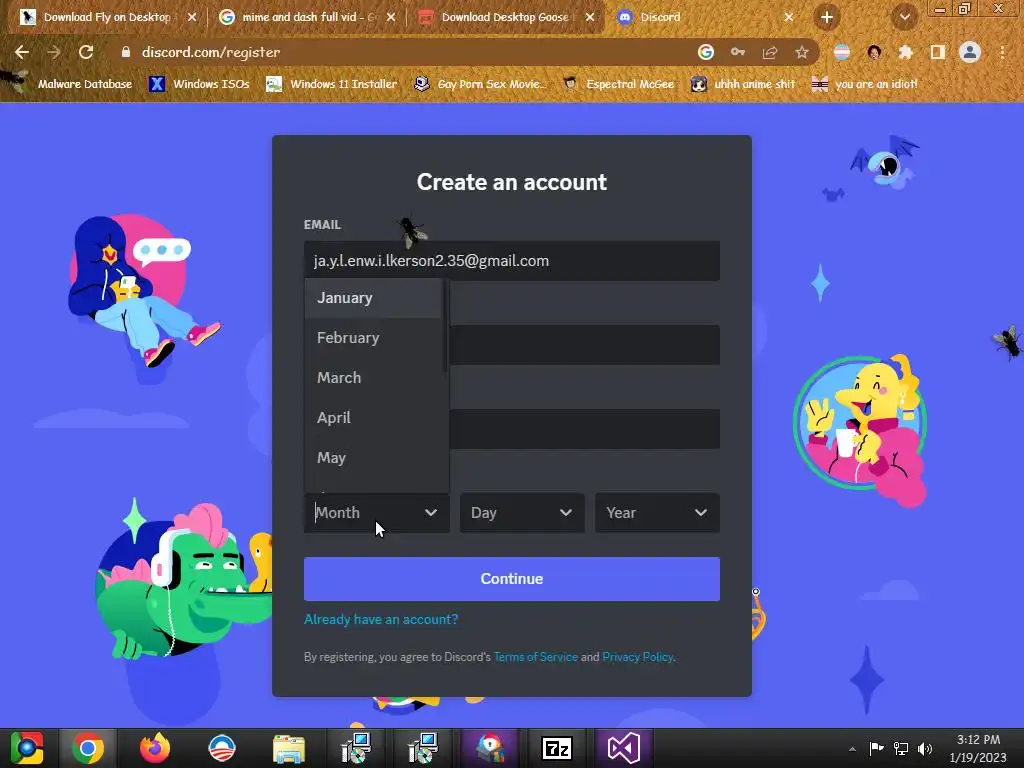Image resolution: width=1024 pixels, height=768 pixels.
Task: Show hidden tray icons arrow
Action: pos(852,749)
